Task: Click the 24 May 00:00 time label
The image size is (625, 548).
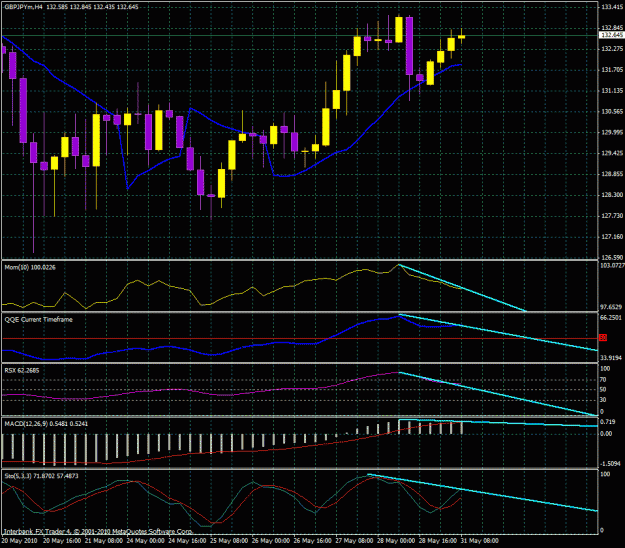Action: (145, 541)
